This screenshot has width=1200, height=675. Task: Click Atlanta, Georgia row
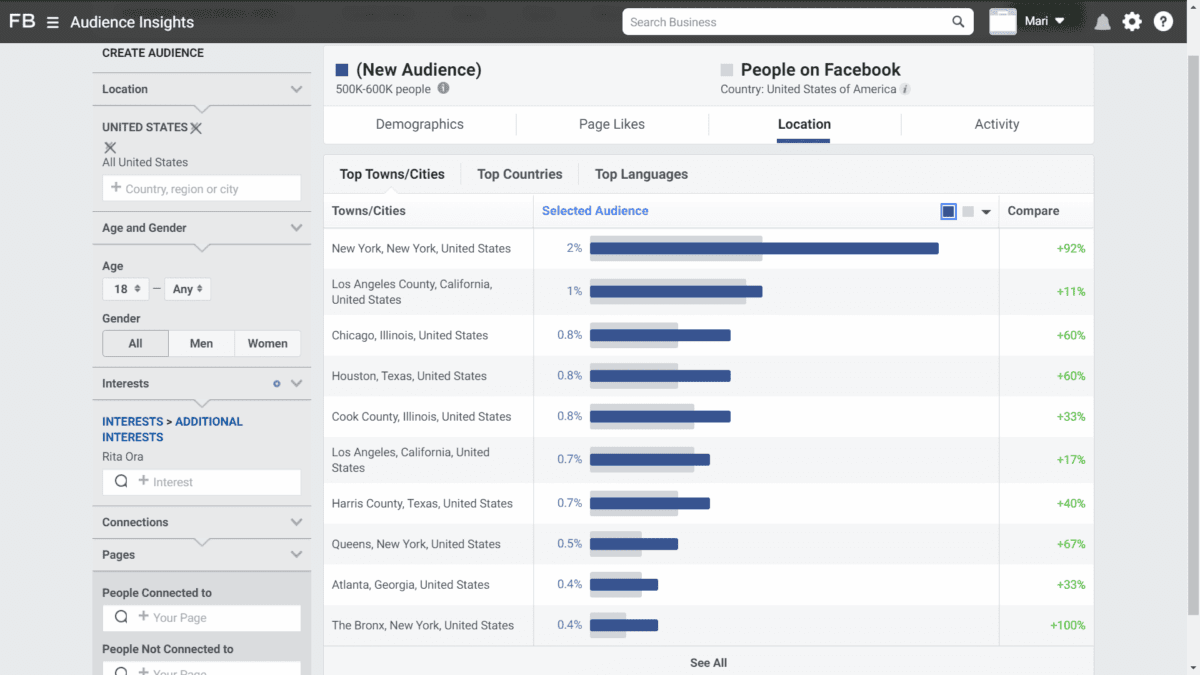(708, 584)
